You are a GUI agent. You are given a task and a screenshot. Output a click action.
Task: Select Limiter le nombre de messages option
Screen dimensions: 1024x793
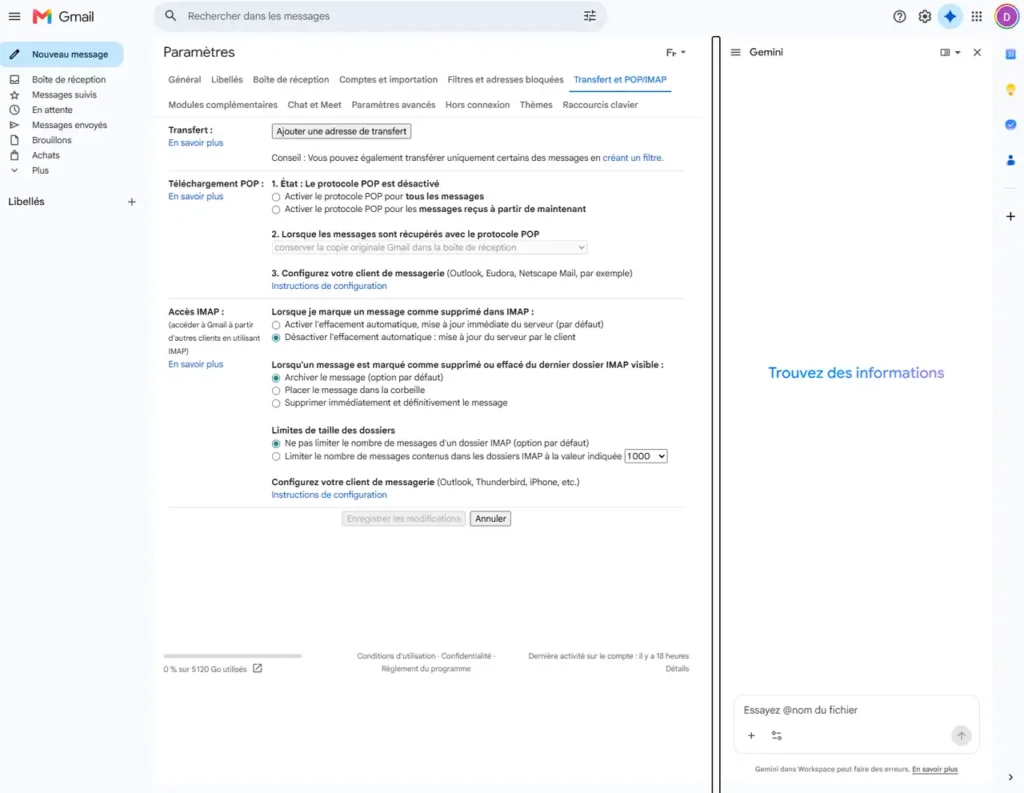[276, 457]
